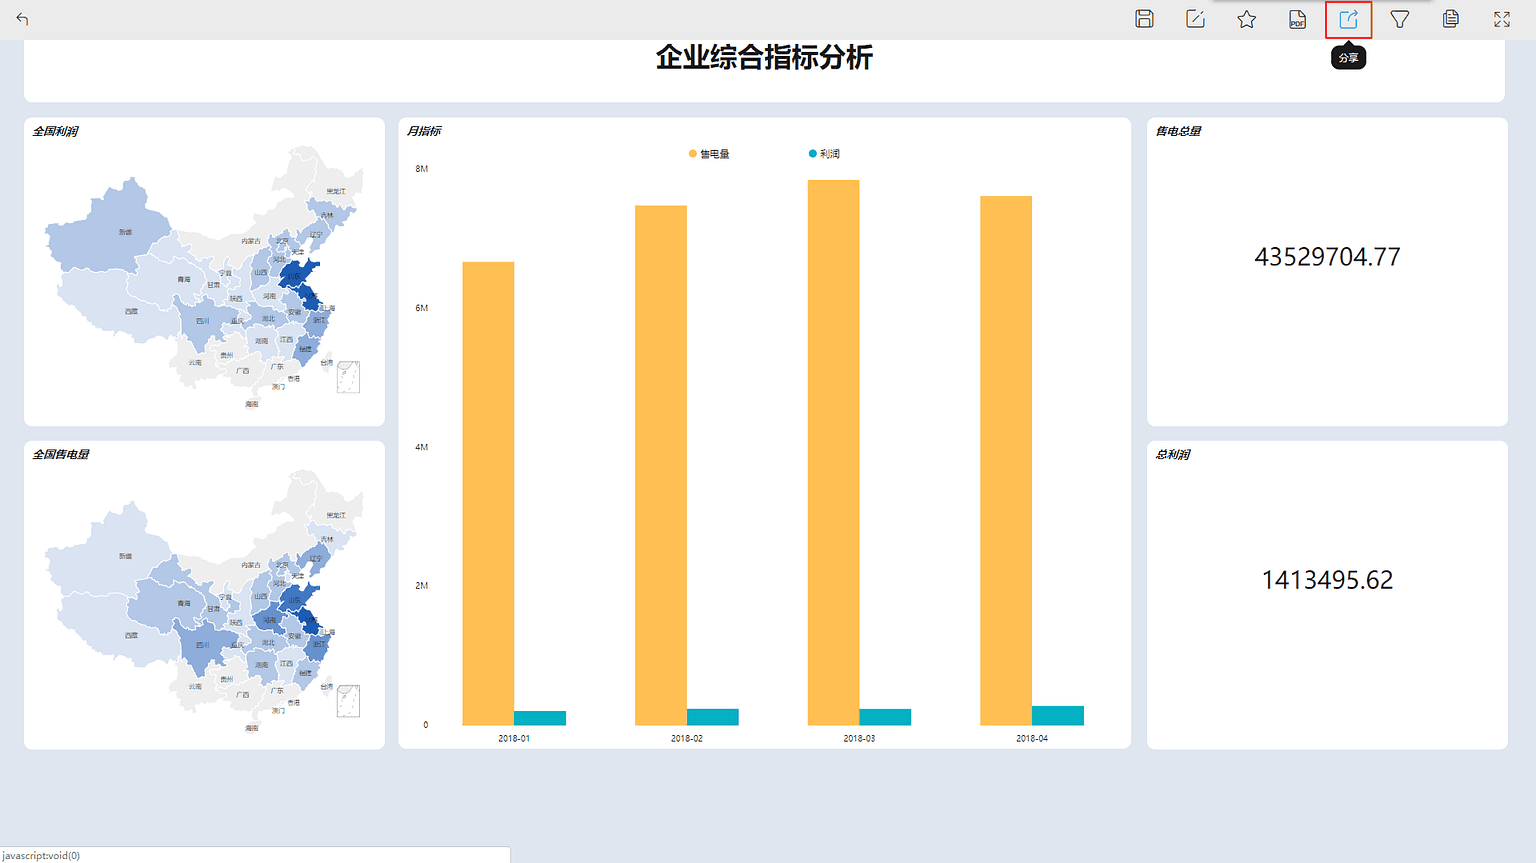Click the javascript:void(0) status bar text
Viewport: 1536px width, 863px height.
41,855
